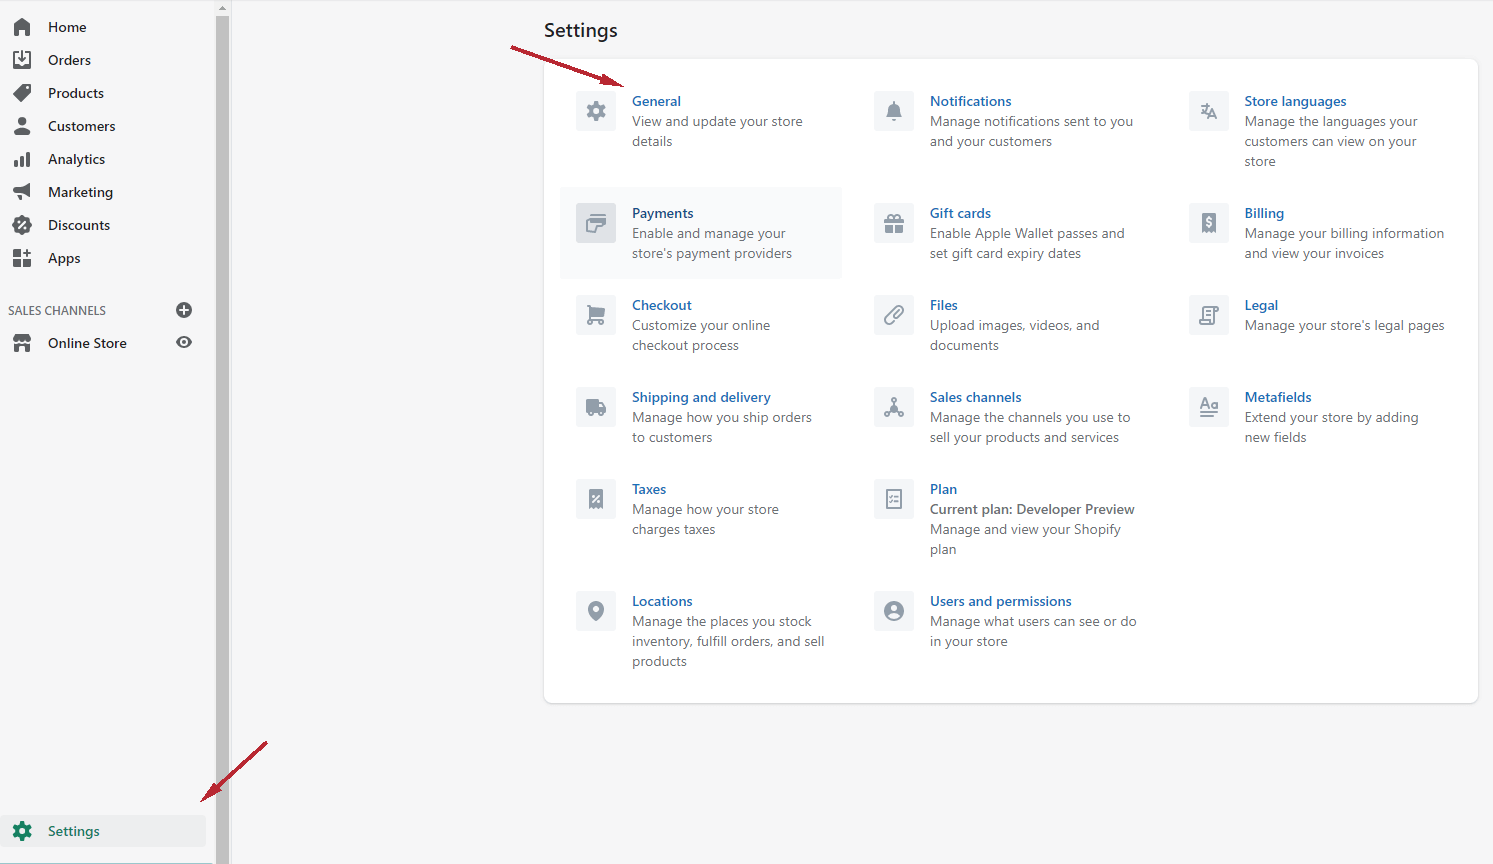Select Settings at bottom of sidebar

click(73, 831)
